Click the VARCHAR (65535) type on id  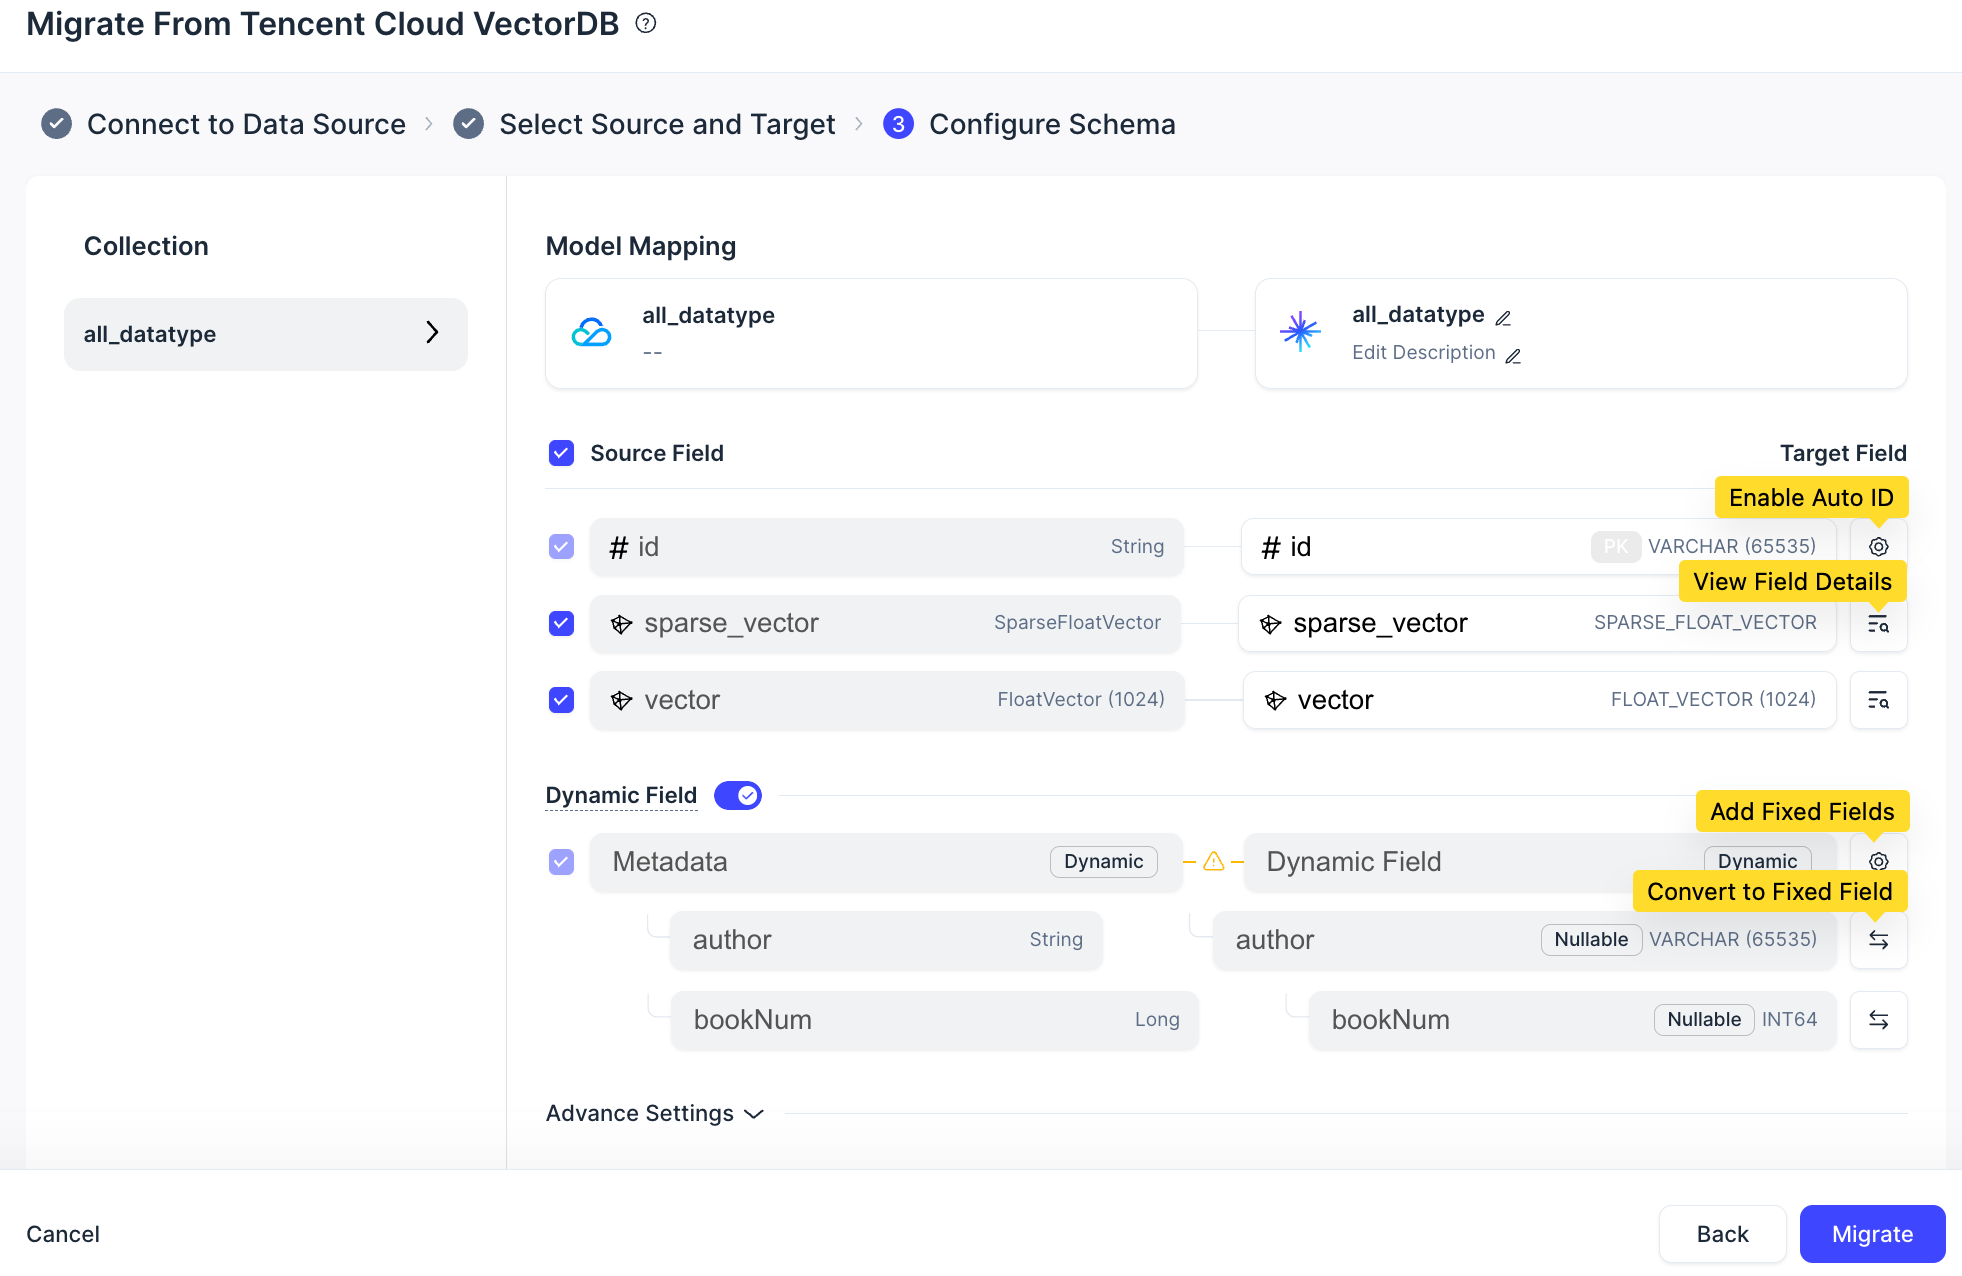(x=1732, y=547)
